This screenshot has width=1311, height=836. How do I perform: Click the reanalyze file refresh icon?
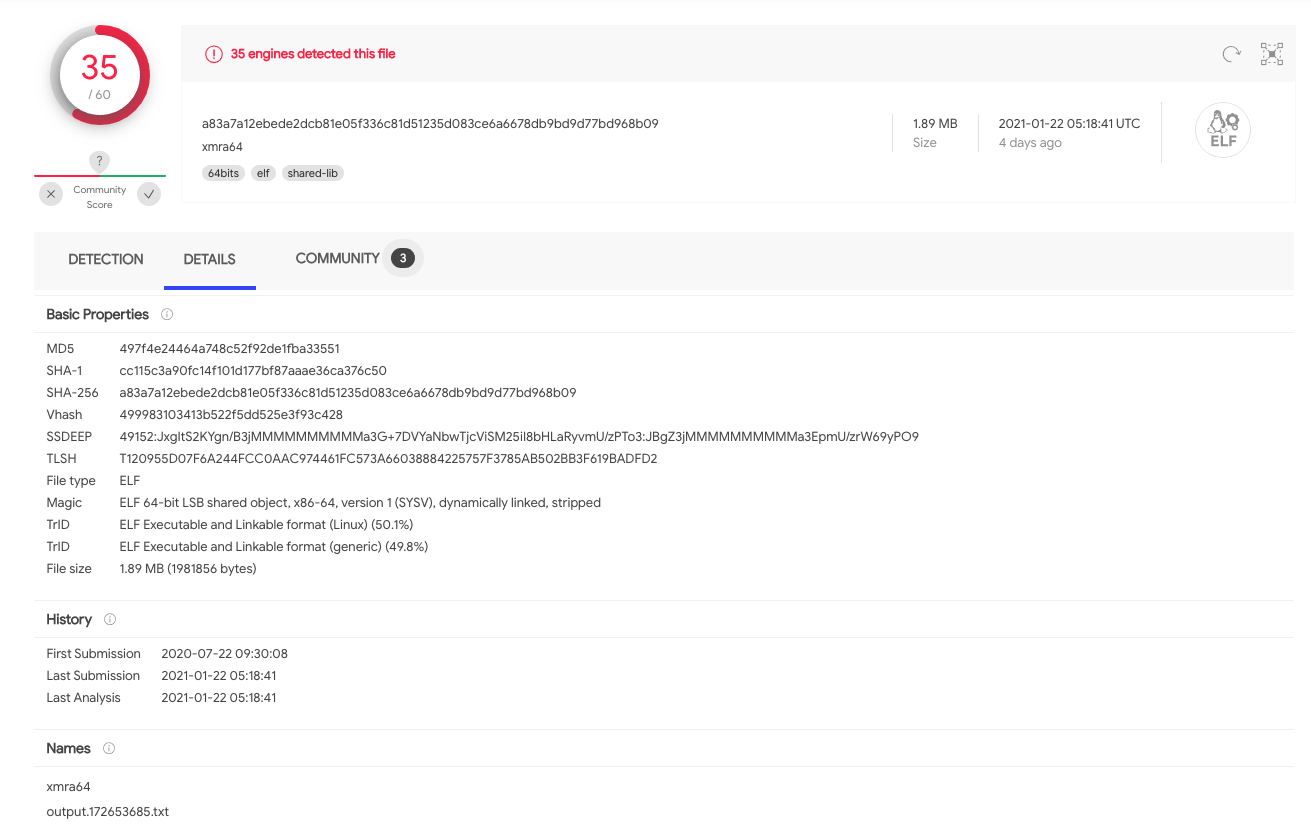1230,53
